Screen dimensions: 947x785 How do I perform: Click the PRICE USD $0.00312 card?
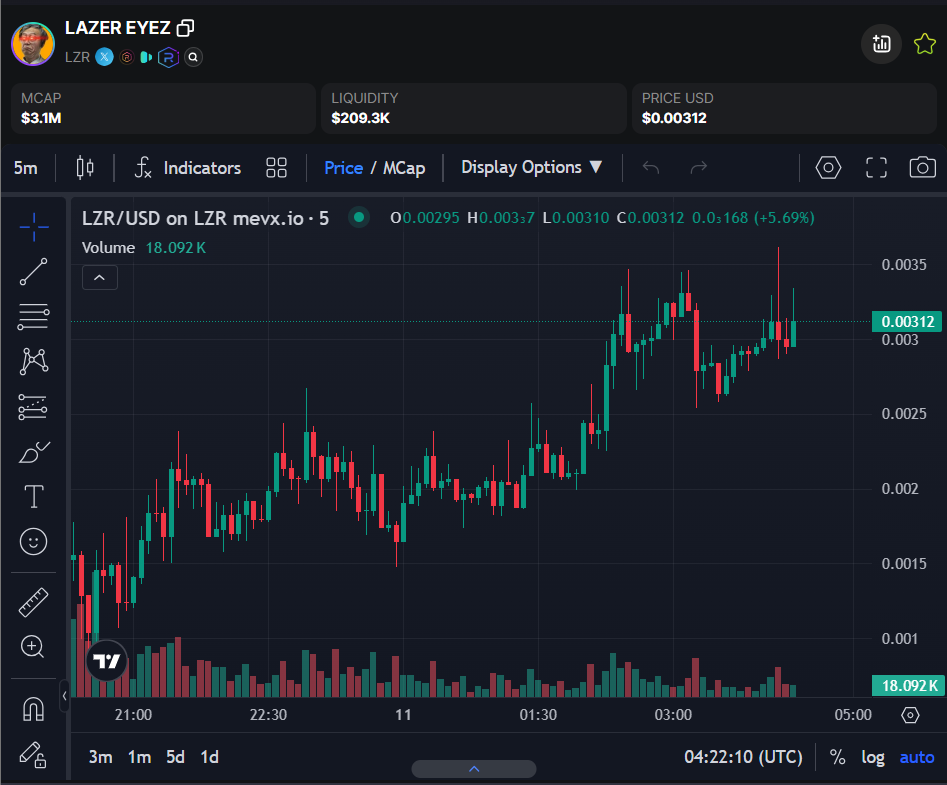(x=784, y=109)
